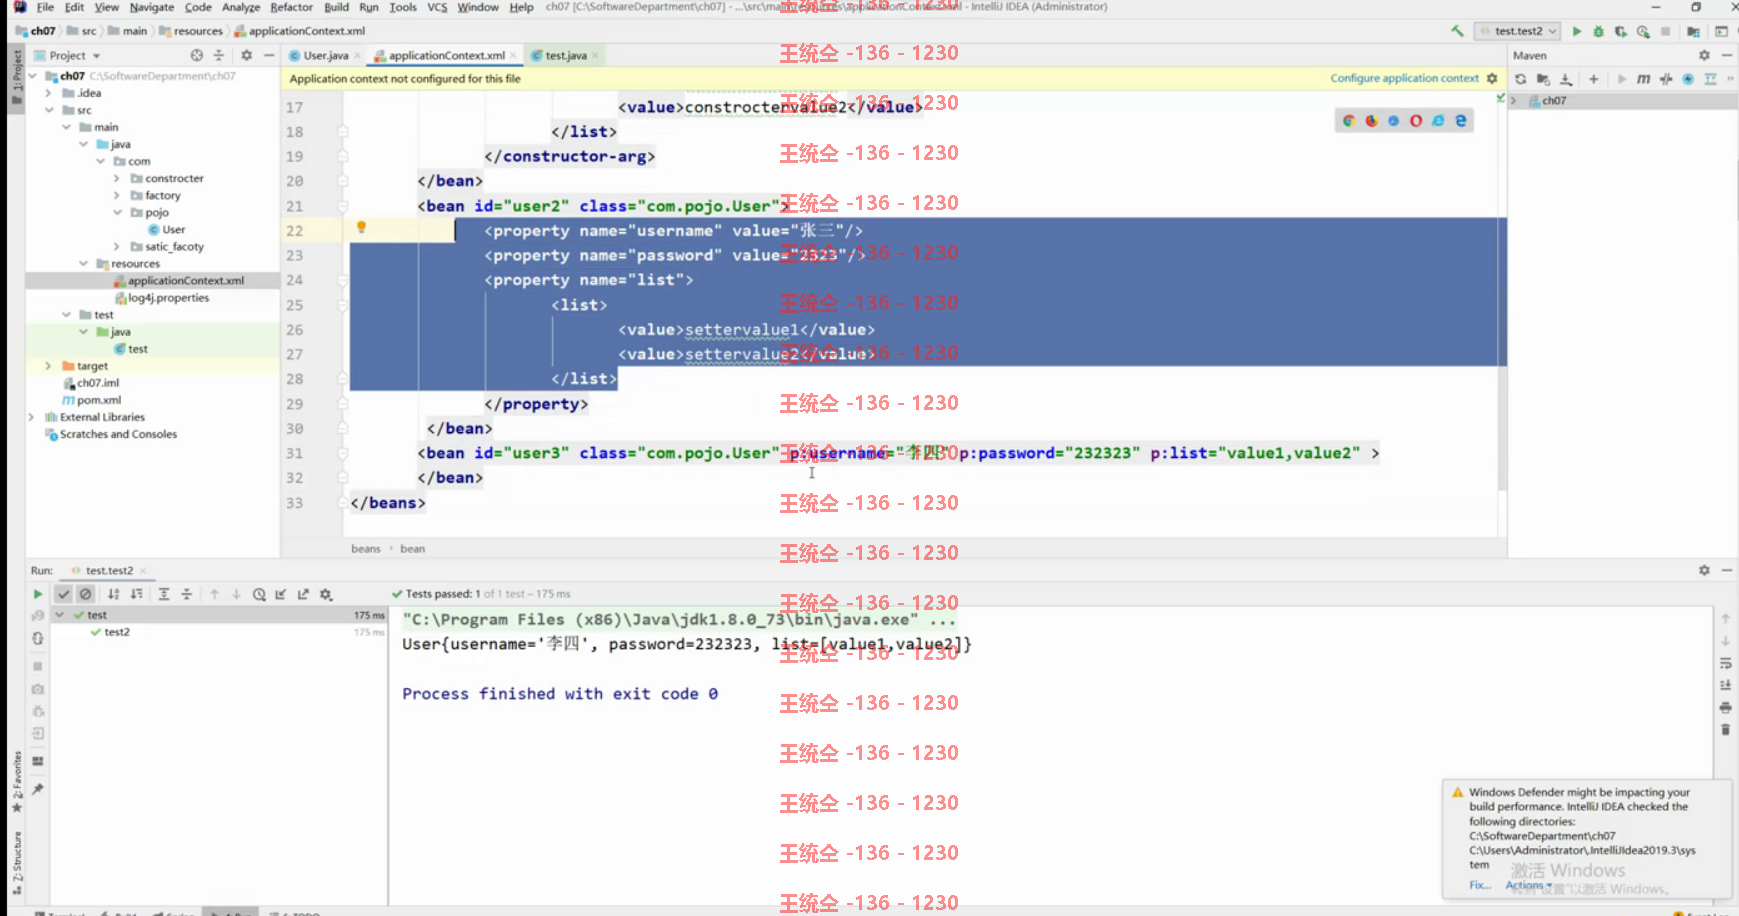
Task: Open the VCS menu
Action: 437,7
